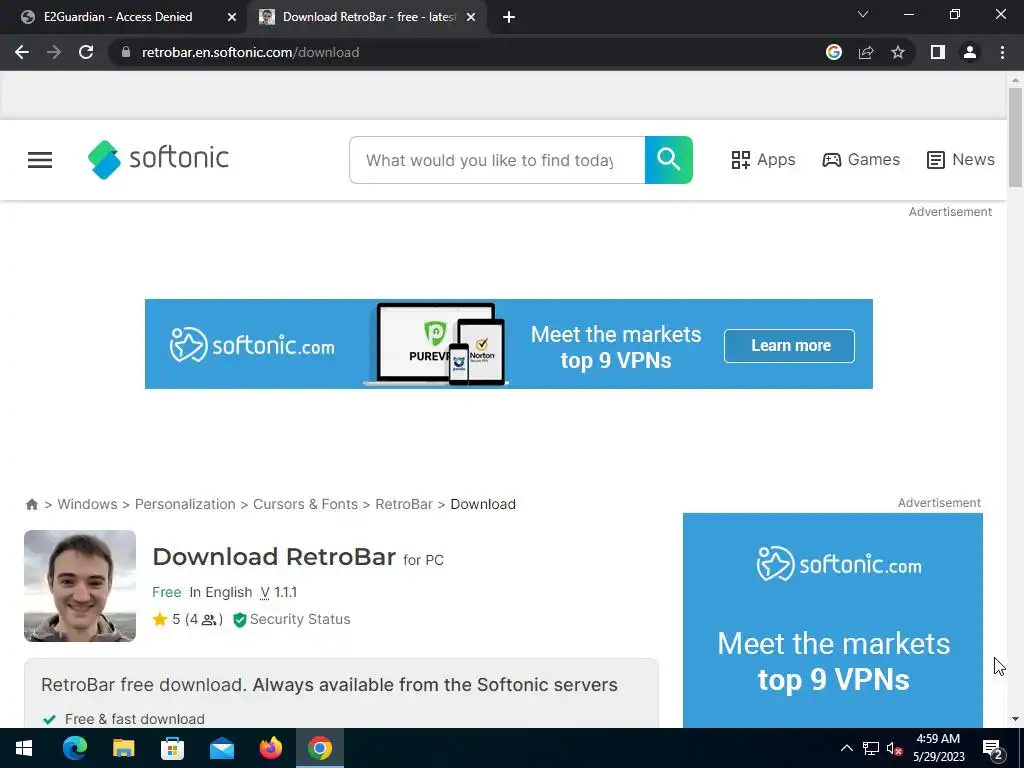Open Cursors & Fonts breadcrumb link

coord(306,504)
